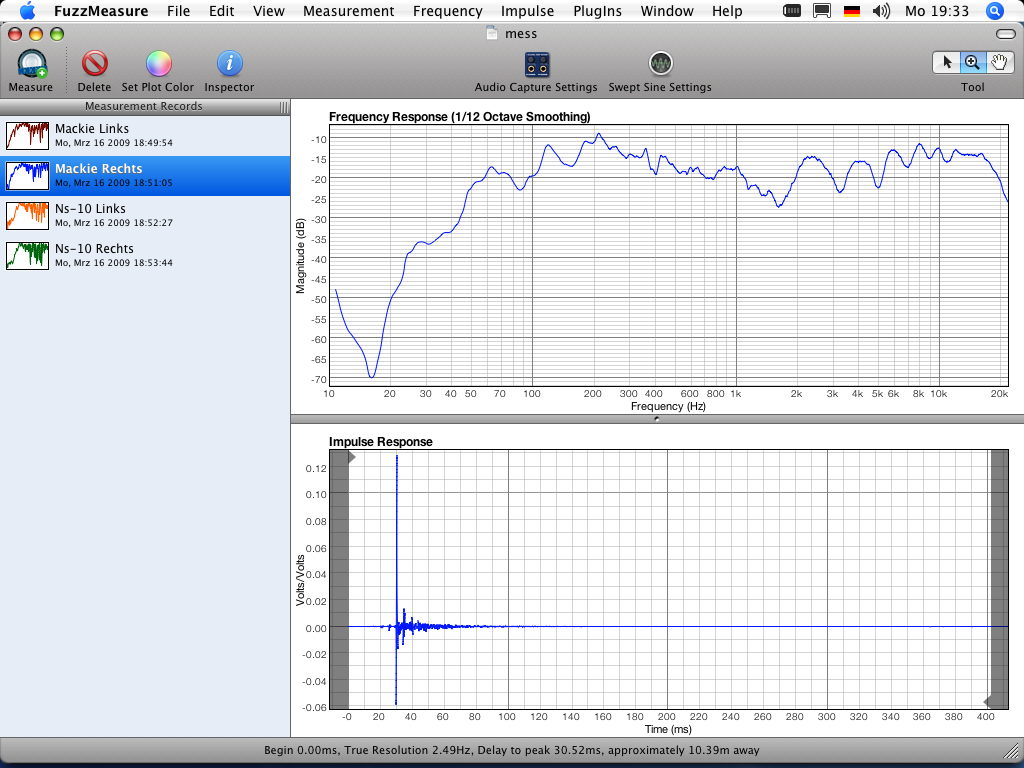Open Audio Capture Settings
The height and width of the screenshot is (768, 1024).
537,64
